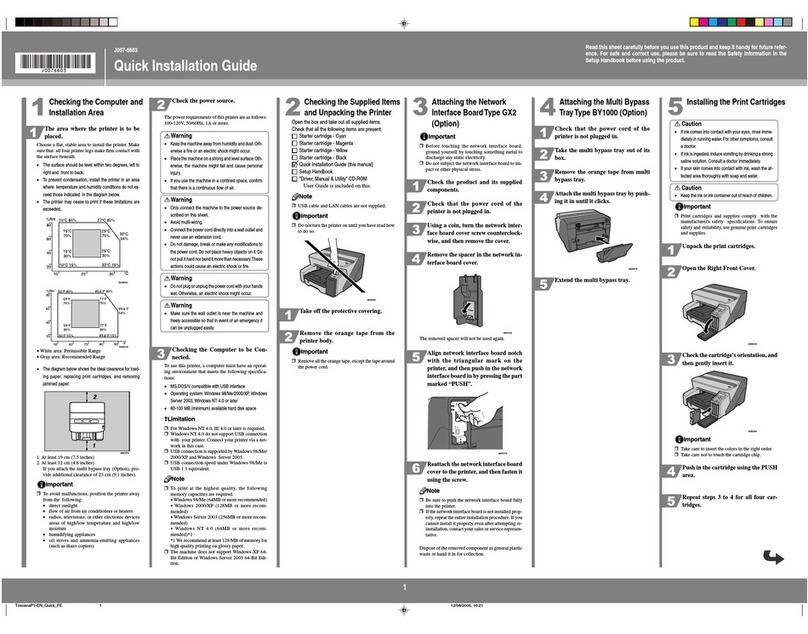Image resolution: width=808 pixels, height=634 pixels.
Task: Tick the 'Starter cartridge - Black' checkbox
Action: click(295, 158)
